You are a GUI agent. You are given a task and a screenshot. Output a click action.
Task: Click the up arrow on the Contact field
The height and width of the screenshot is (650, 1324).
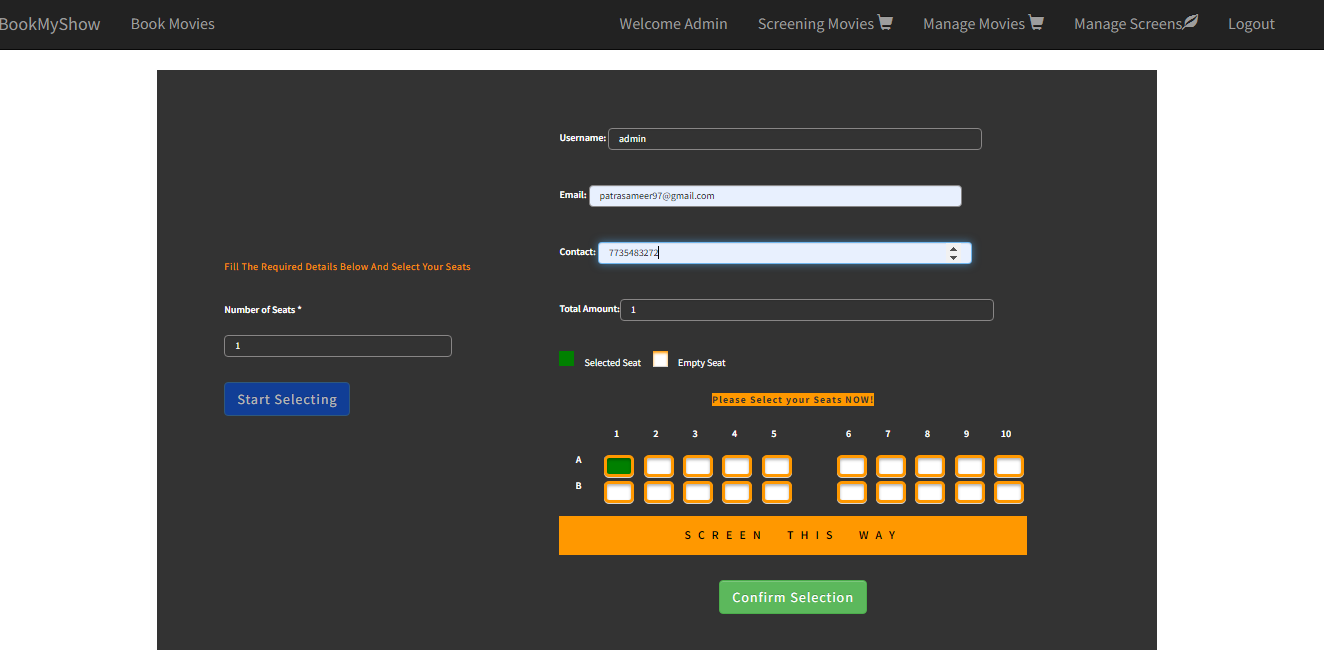[953, 248]
